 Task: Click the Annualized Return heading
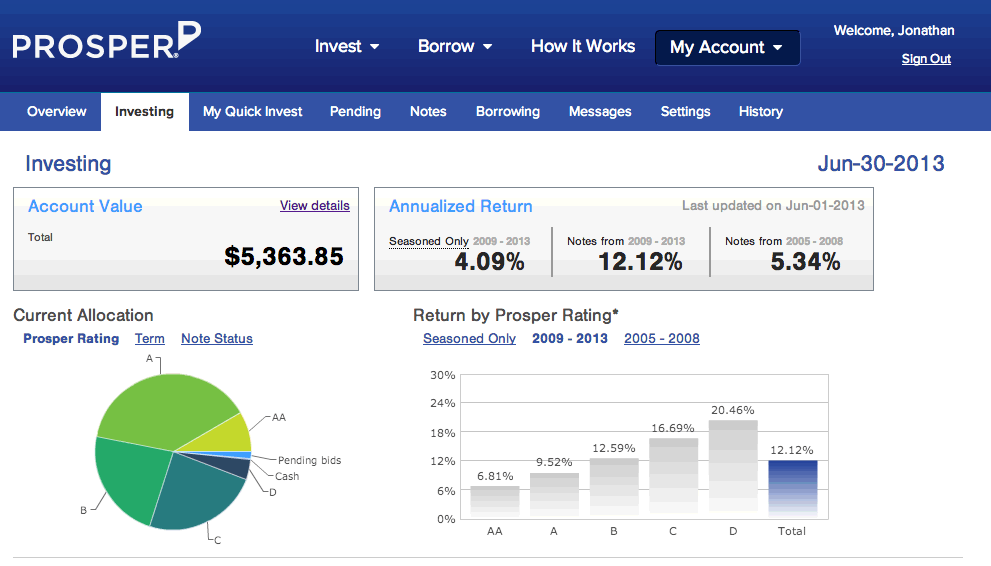click(x=461, y=206)
